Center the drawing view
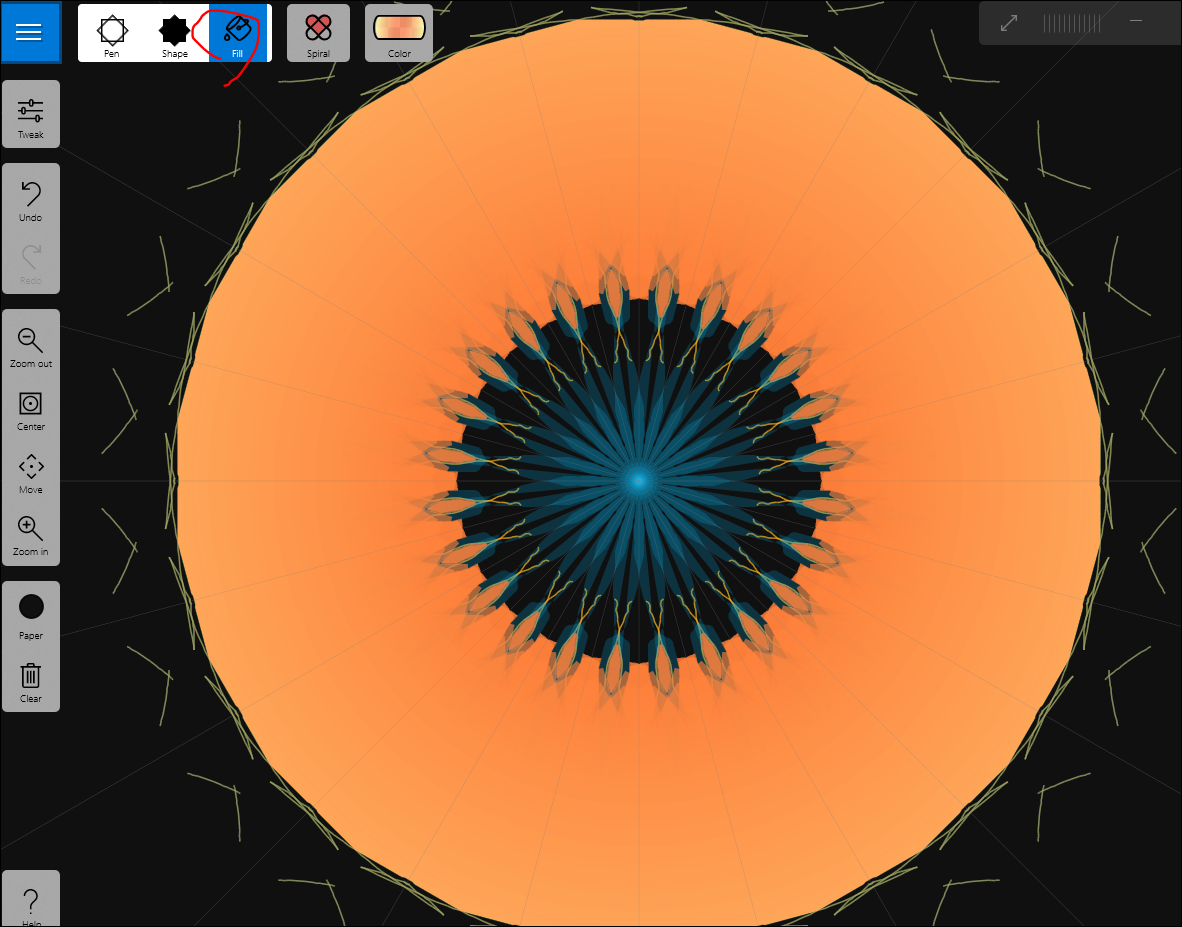The width and height of the screenshot is (1182, 927). click(x=31, y=410)
